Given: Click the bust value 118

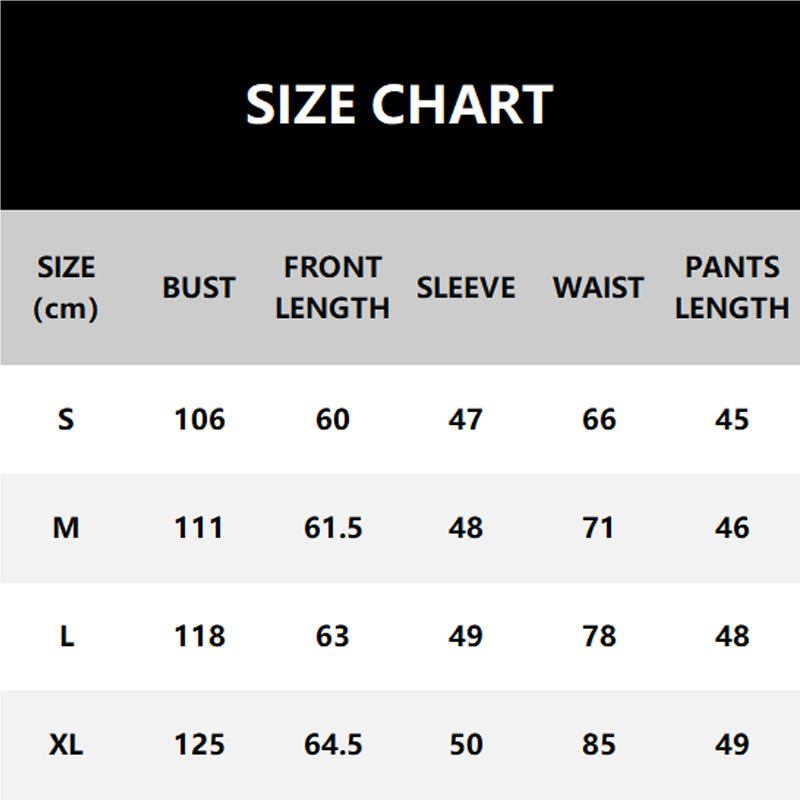Looking at the screenshot, I should coord(199,636).
